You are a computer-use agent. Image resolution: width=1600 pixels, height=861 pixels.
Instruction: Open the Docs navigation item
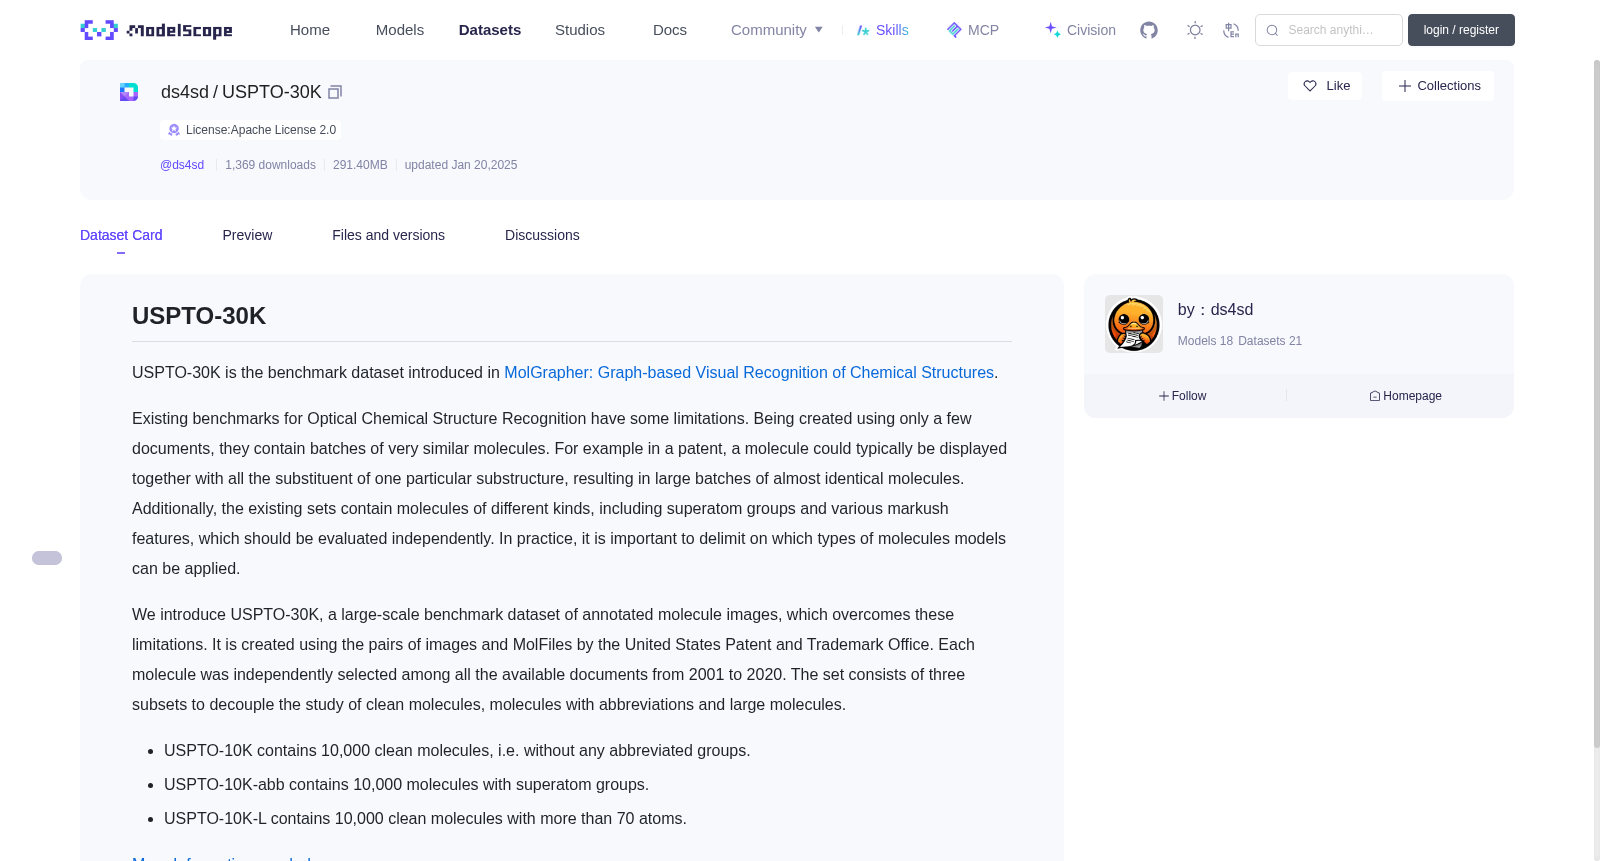coord(670,30)
